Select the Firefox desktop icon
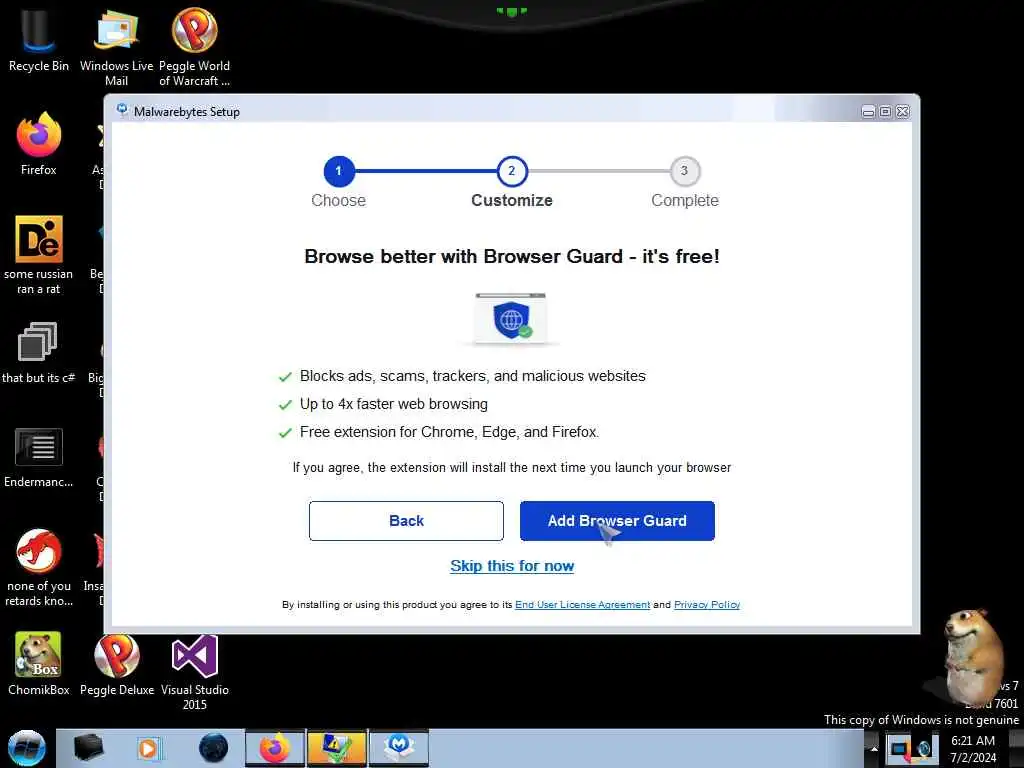Image resolution: width=1024 pixels, height=768 pixels. (39, 144)
